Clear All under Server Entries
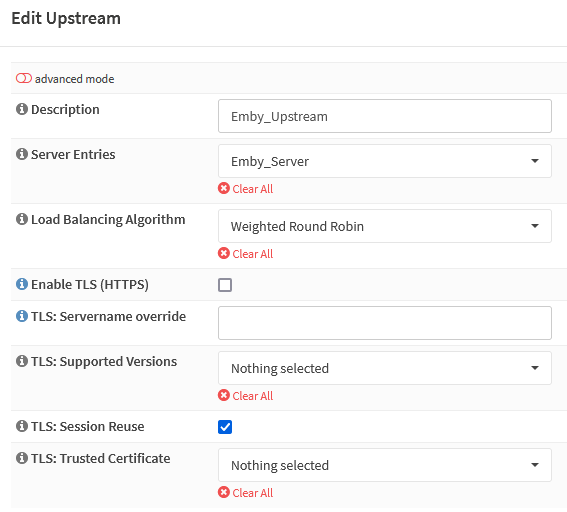 pyautogui.click(x=246, y=189)
